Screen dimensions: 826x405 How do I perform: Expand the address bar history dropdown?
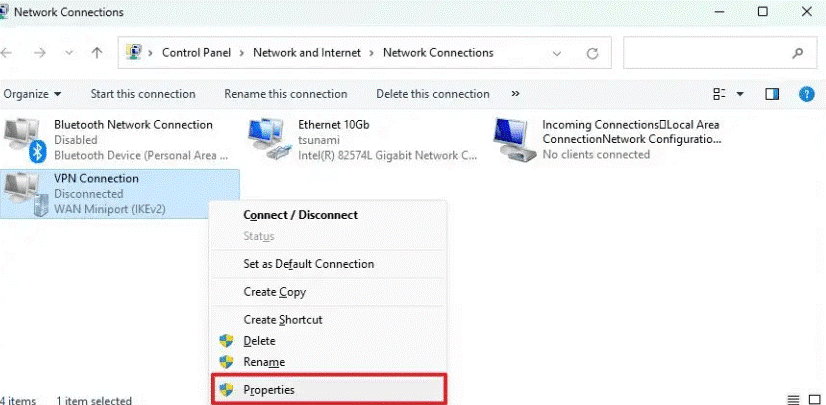click(557, 53)
